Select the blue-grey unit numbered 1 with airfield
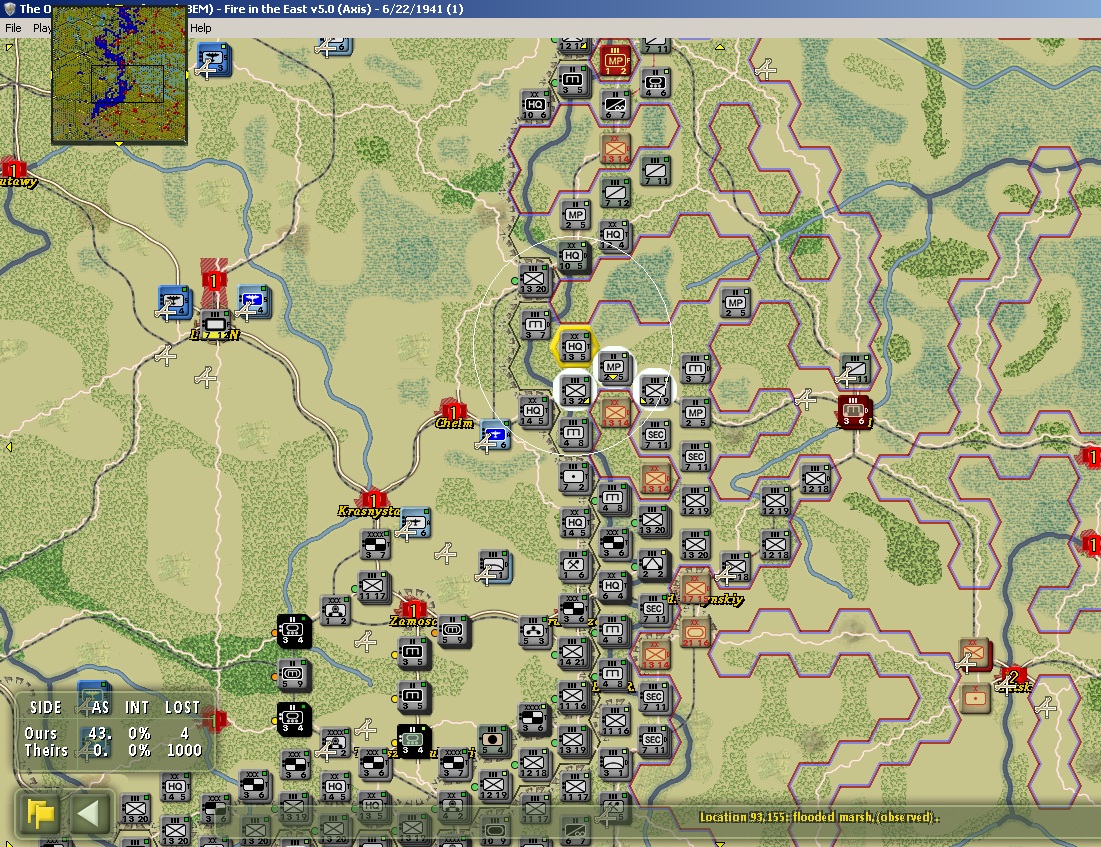 point(494,566)
